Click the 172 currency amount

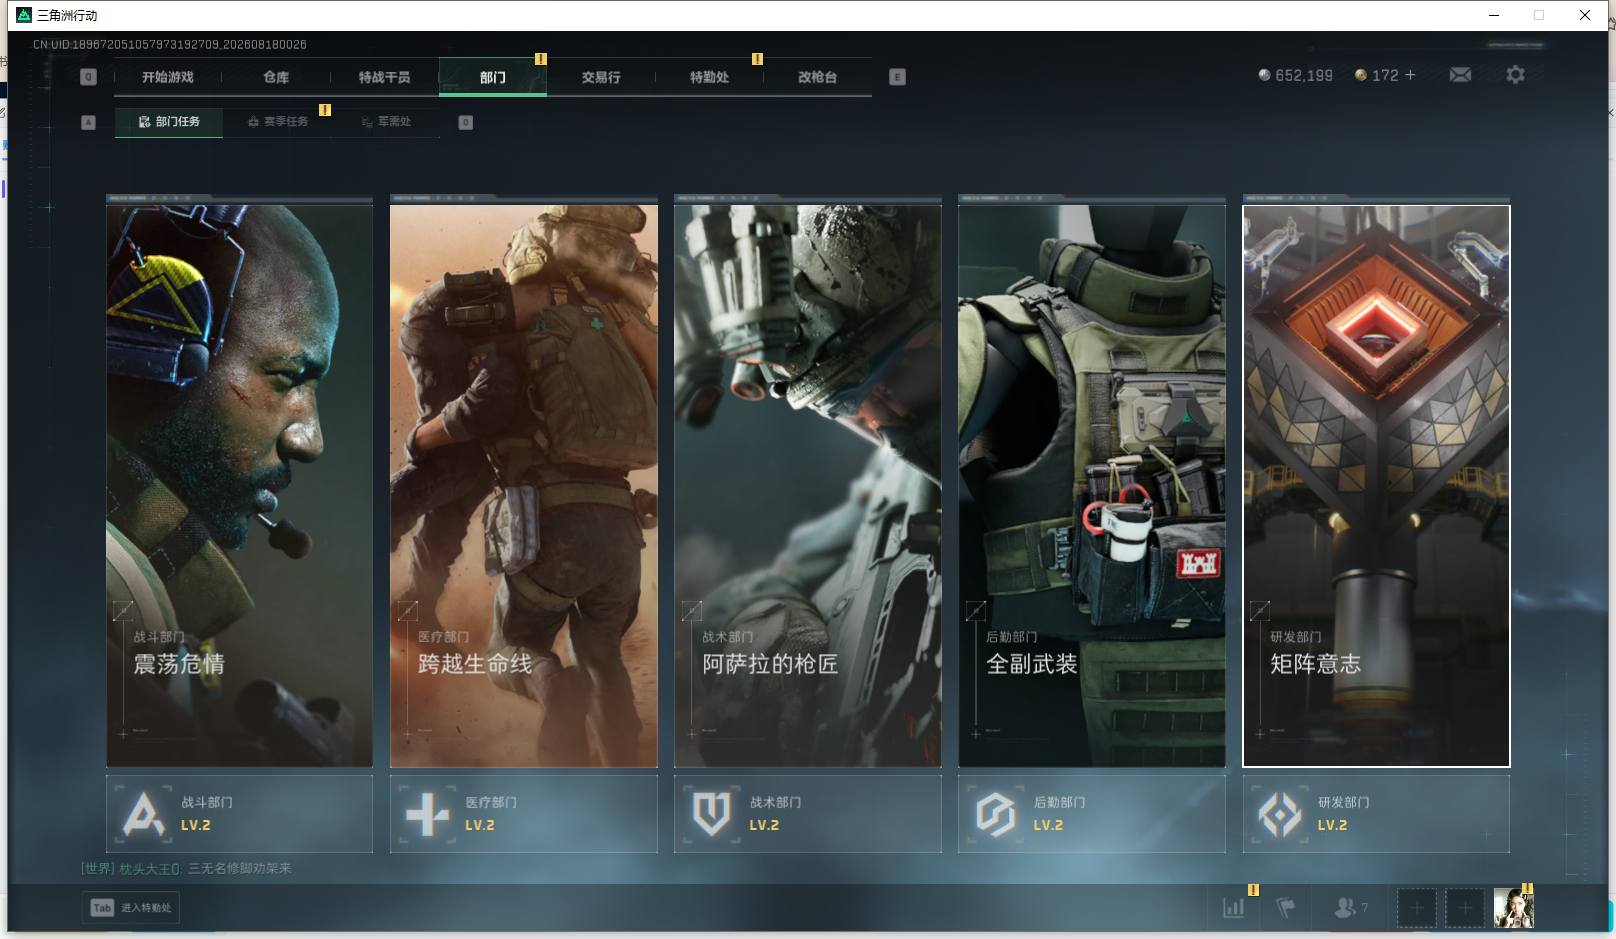1385,75
